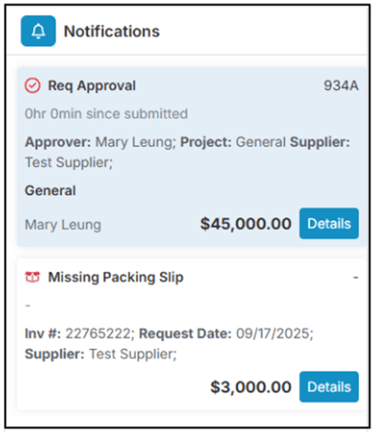Click the red package Missing Packing Slip icon
Viewport: 374px width, 432px height.
(33, 277)
